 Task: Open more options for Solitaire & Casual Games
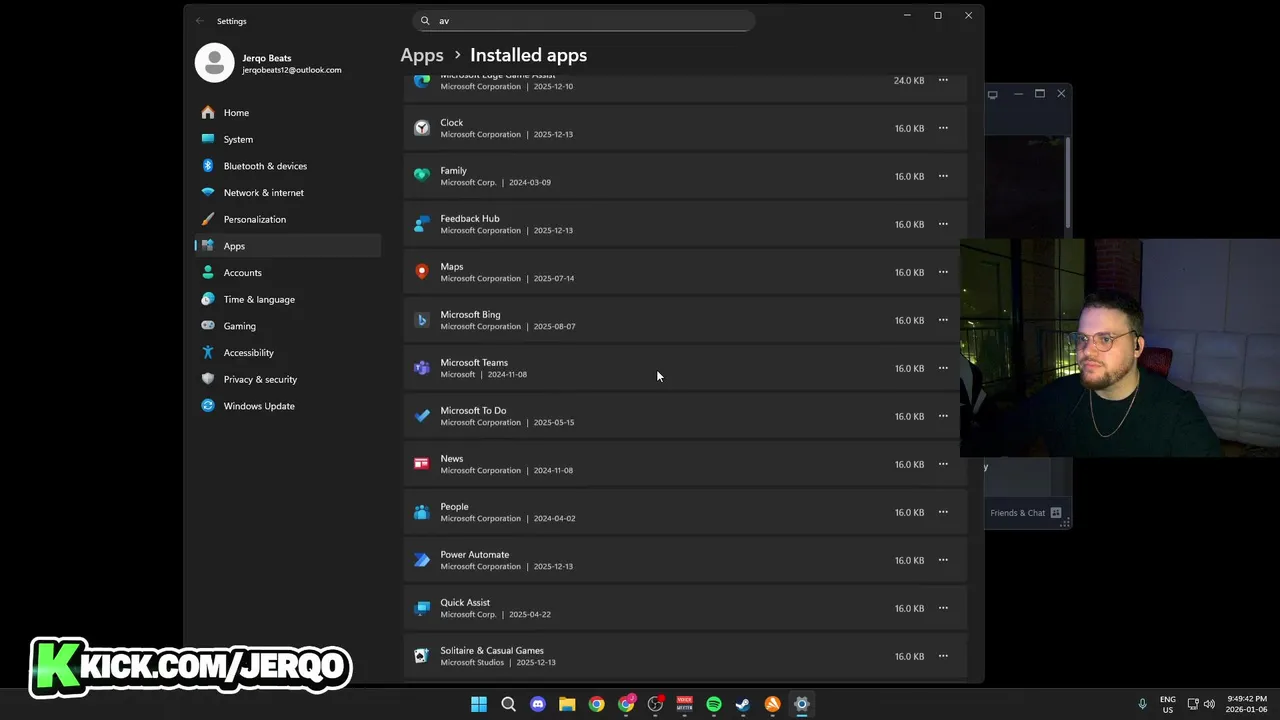pyautogui.click(x=943, y=656)
